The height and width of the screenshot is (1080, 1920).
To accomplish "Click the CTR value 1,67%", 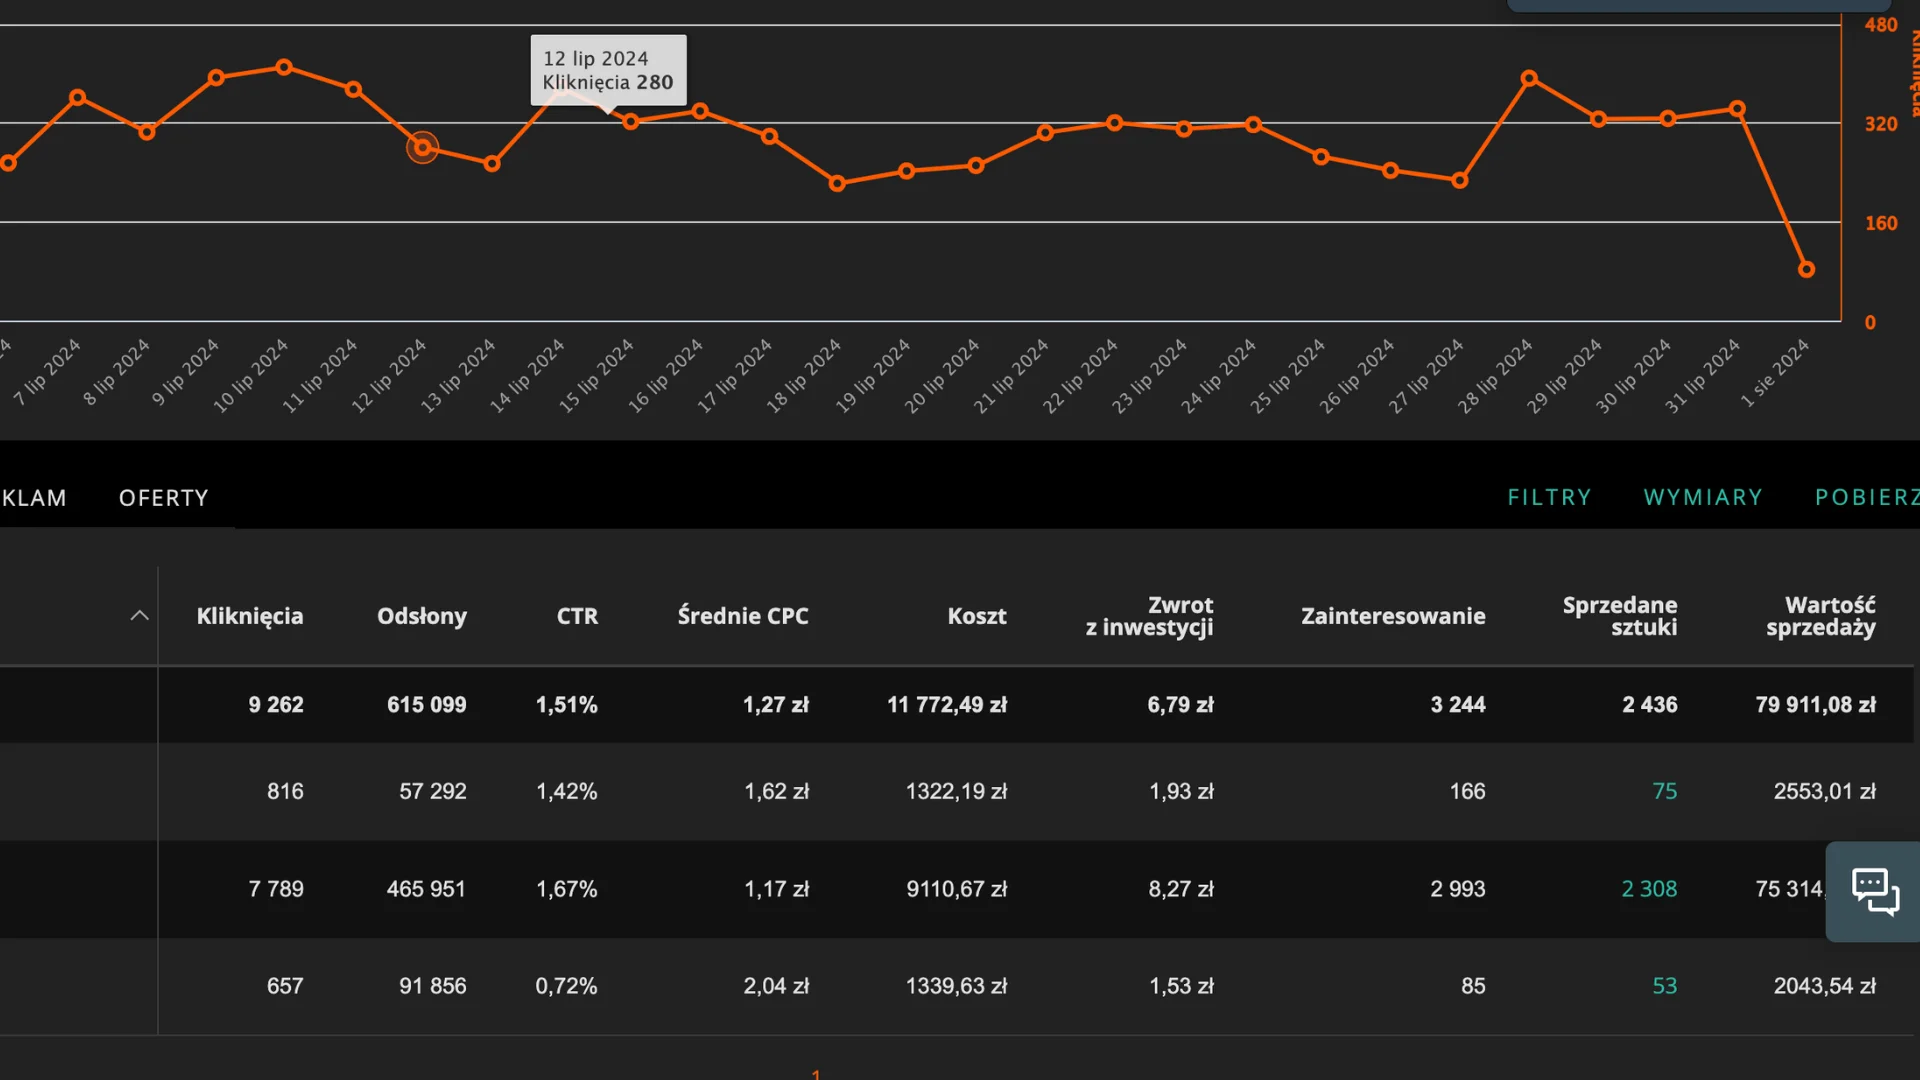I will click(566, 889).
